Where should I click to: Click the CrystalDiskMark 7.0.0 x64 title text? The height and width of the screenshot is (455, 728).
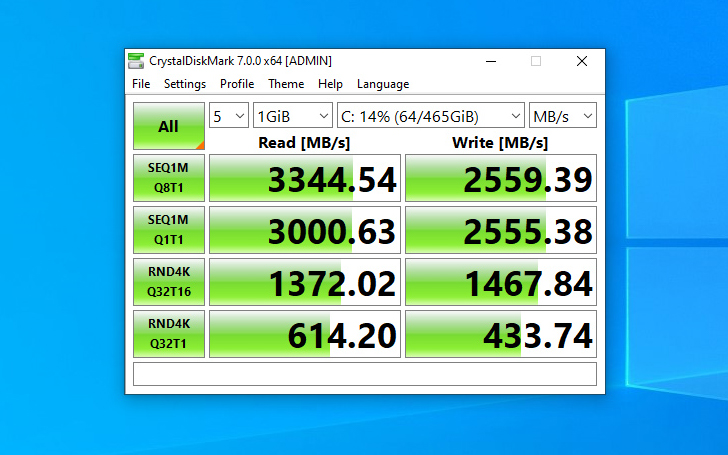pyautogui.click(x=240, y=61)
